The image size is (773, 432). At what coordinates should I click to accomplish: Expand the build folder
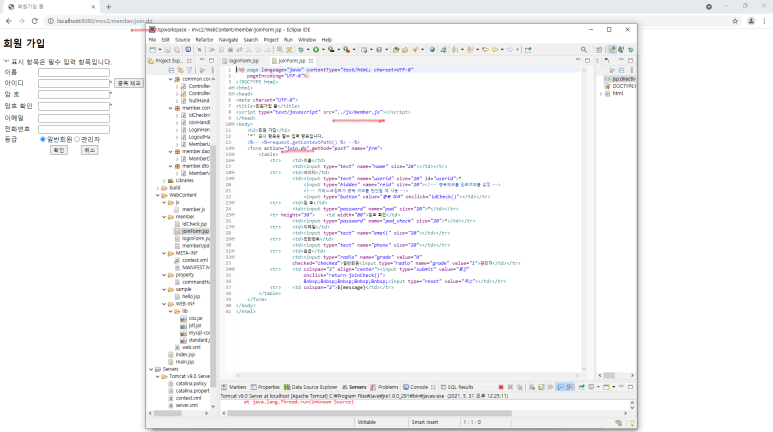pyautogui.click(x=158, y=188)
